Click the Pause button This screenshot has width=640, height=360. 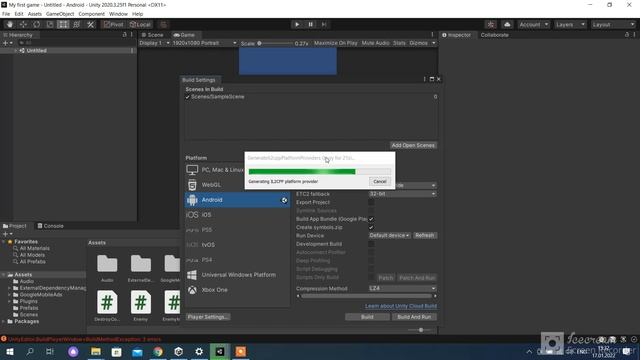tap(311, 24)
